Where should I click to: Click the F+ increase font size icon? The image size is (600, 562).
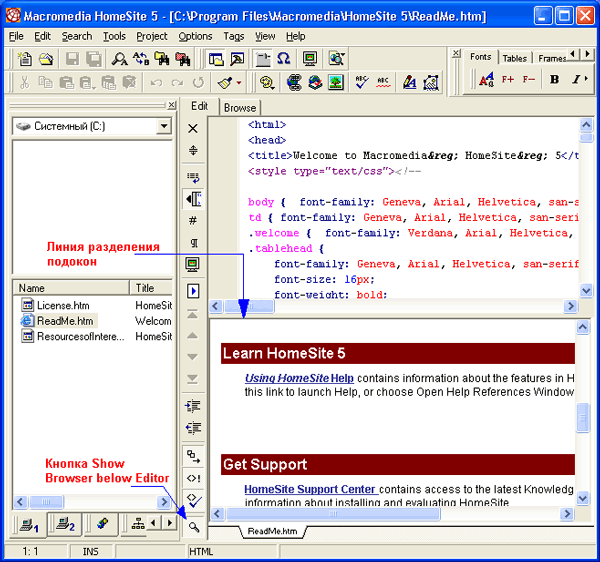click(508, 80)
